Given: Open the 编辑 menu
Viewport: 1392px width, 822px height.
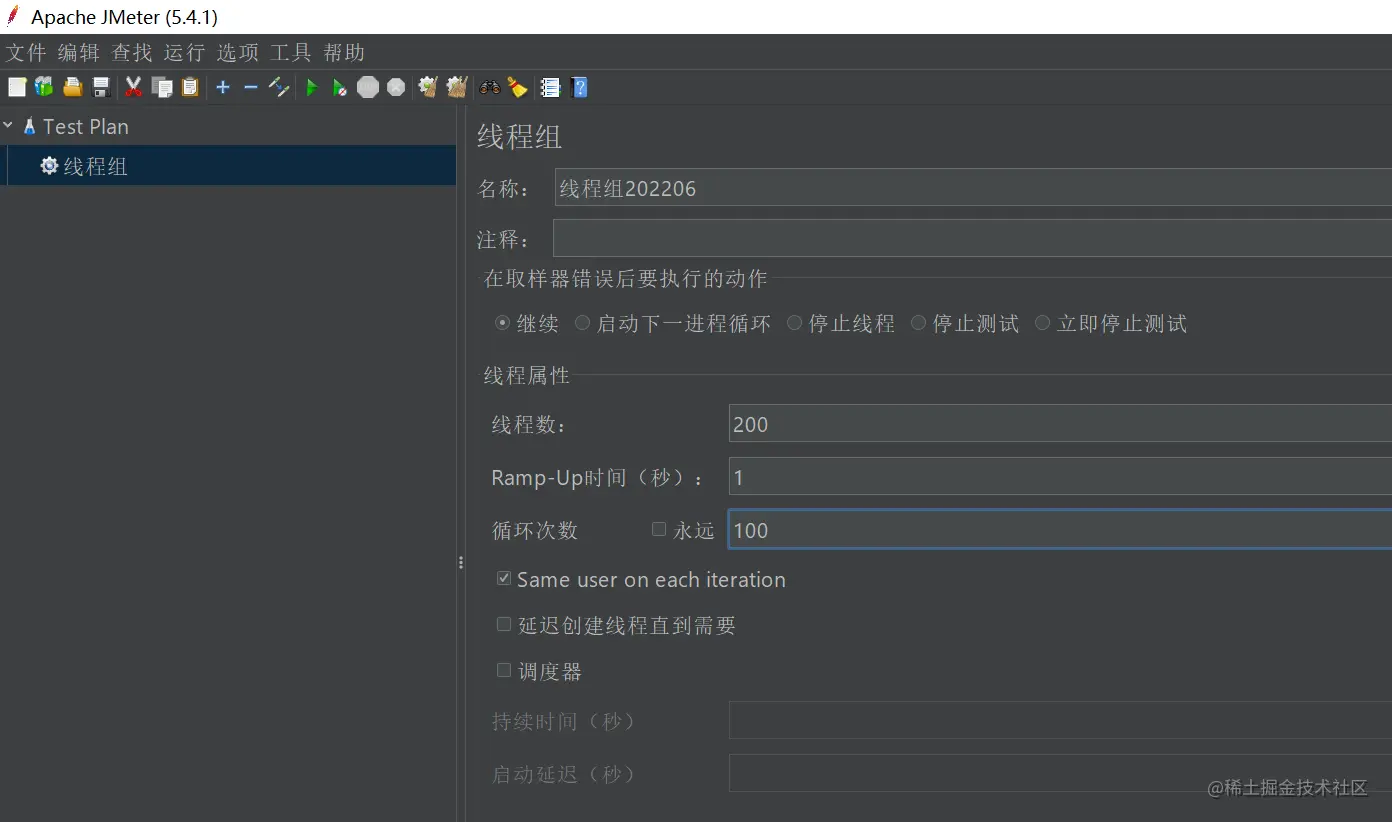Looking at the screenshot, I should pos(79,52).
